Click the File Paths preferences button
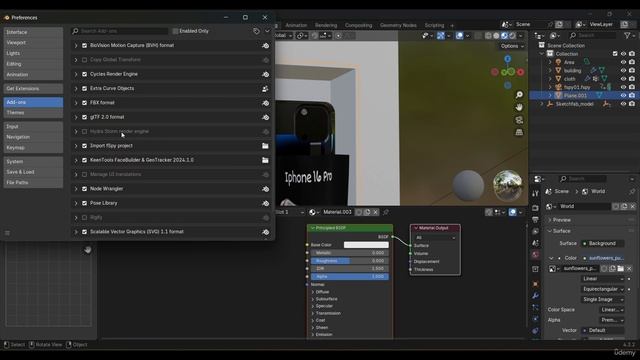Viewport: 640px width, 360px height. coord(33,183)
